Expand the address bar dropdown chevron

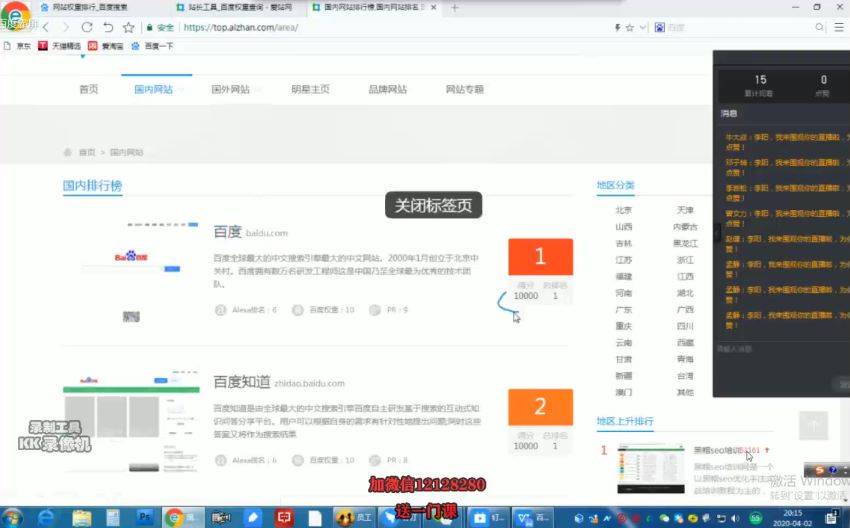642,27
